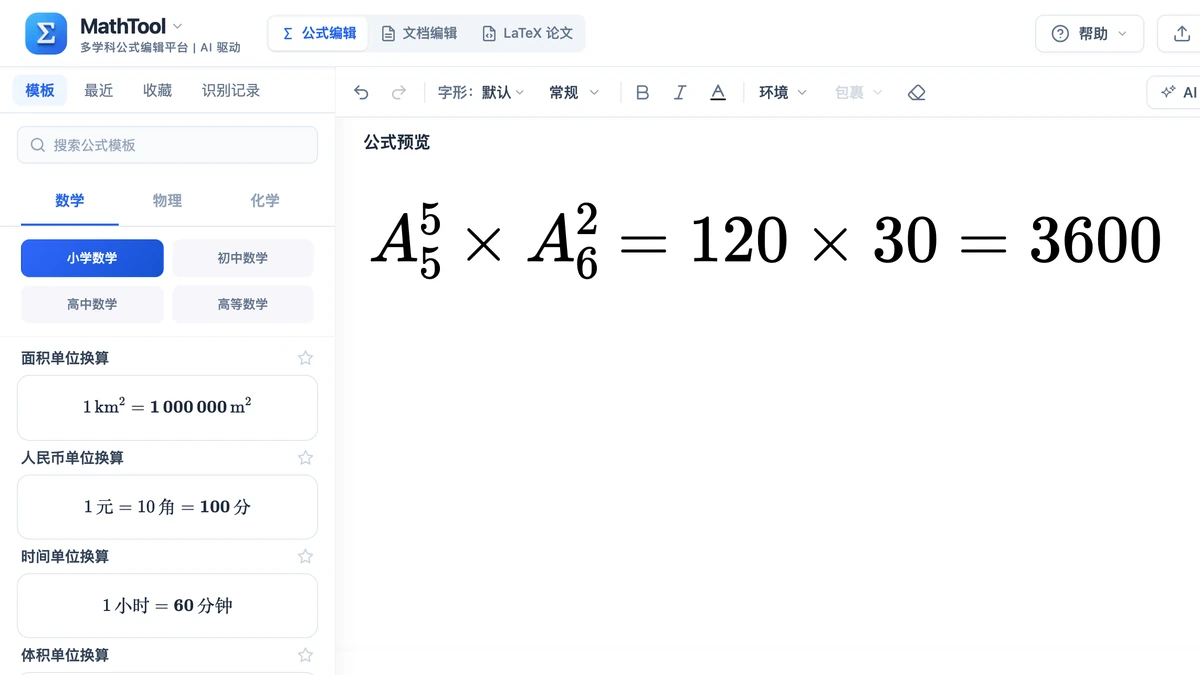The image size is (1200, 675).
Task: Click the search magnifier icon
Action: pos(38,145)
